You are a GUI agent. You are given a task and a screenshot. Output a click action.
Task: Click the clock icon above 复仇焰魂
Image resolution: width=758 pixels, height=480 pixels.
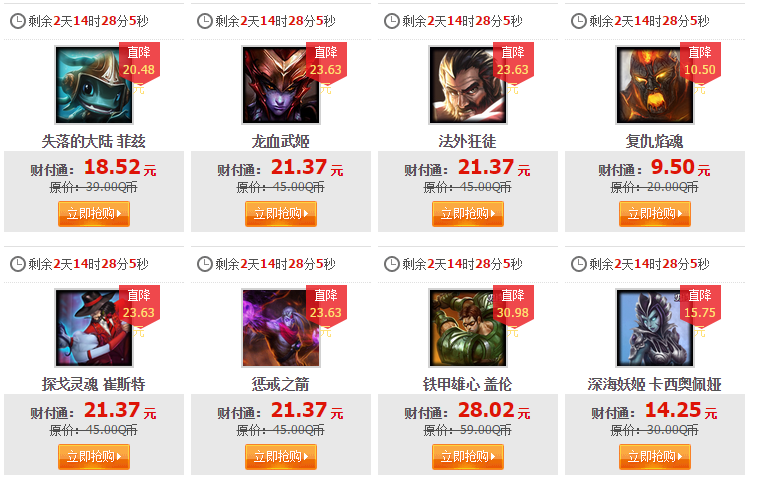tap(578, 21)
